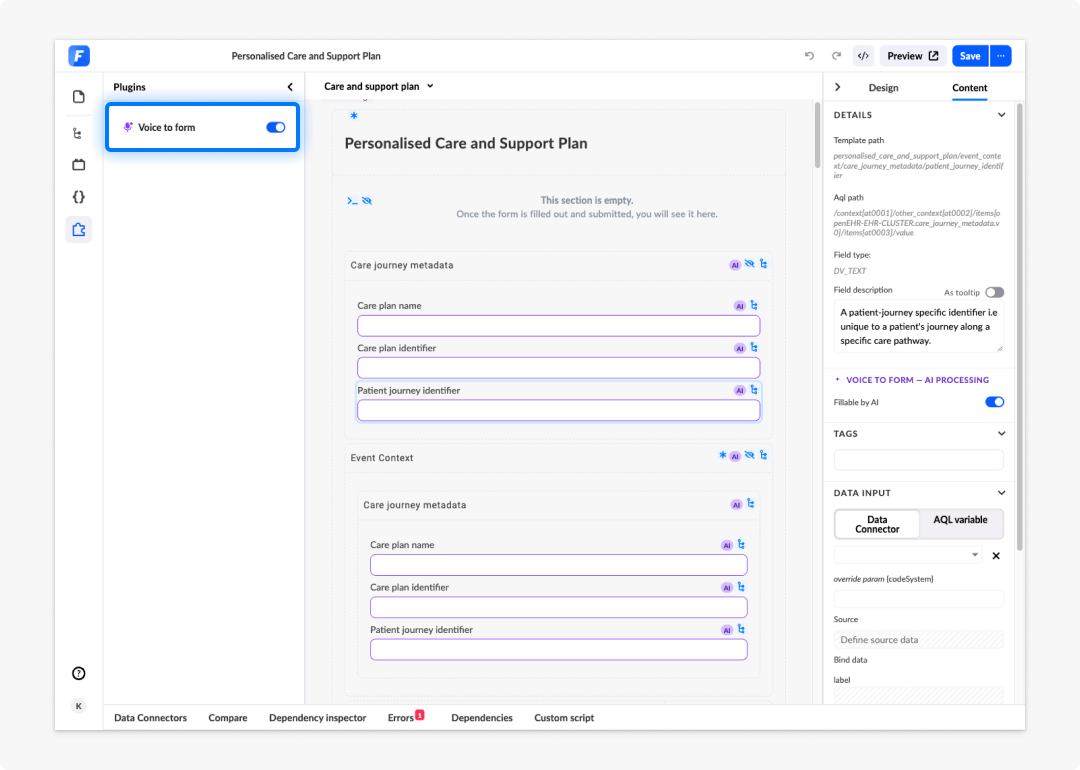The image size is (1080, 770).
Task: Switch to the Design tab
Action: tap(883, 87)
